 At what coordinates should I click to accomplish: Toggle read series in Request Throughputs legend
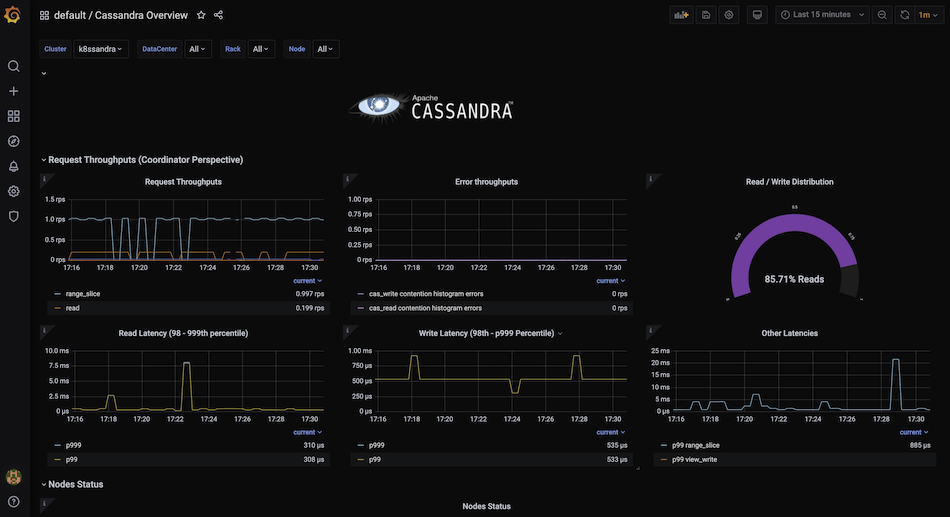pos(73,309)
